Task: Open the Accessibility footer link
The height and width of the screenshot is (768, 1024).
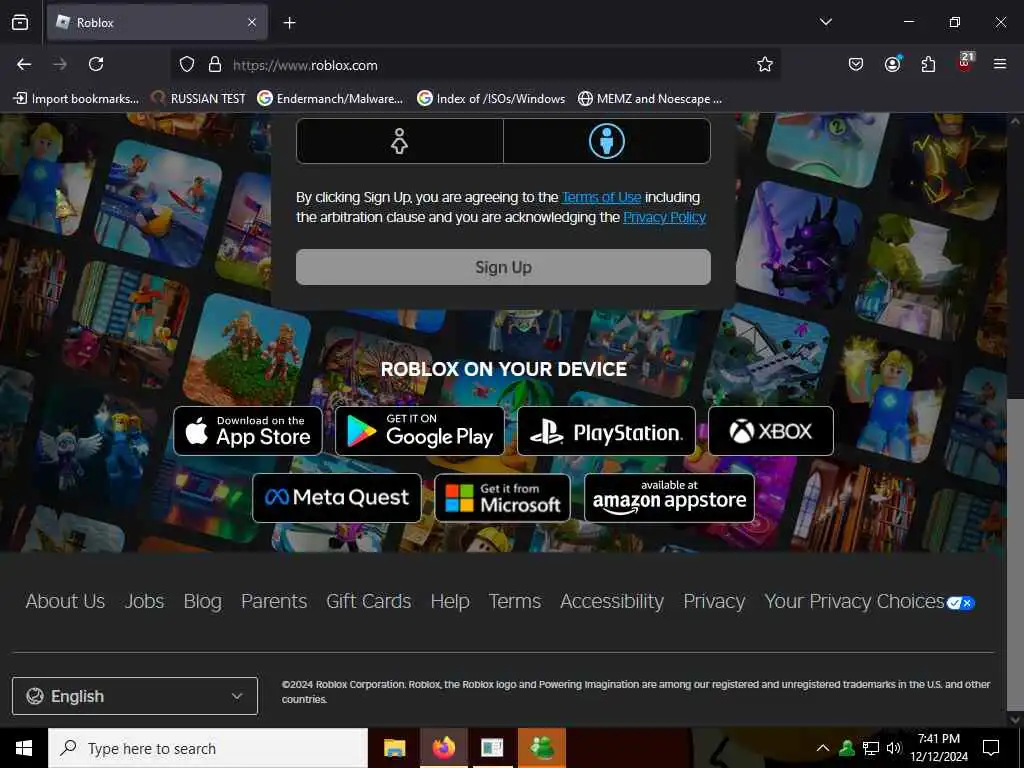Action: [612, 601]
